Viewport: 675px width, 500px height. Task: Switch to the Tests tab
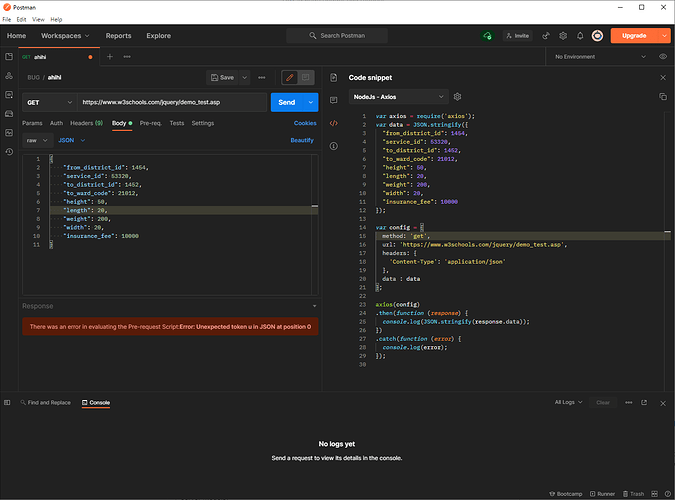[x=177, y=123]
